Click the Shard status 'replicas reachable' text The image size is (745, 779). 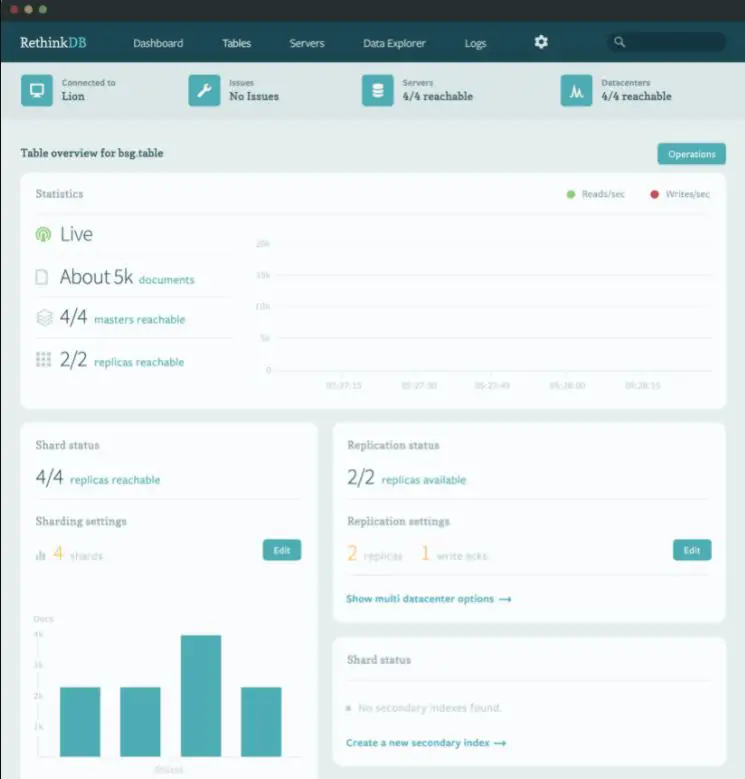click(x=115, y=480)
